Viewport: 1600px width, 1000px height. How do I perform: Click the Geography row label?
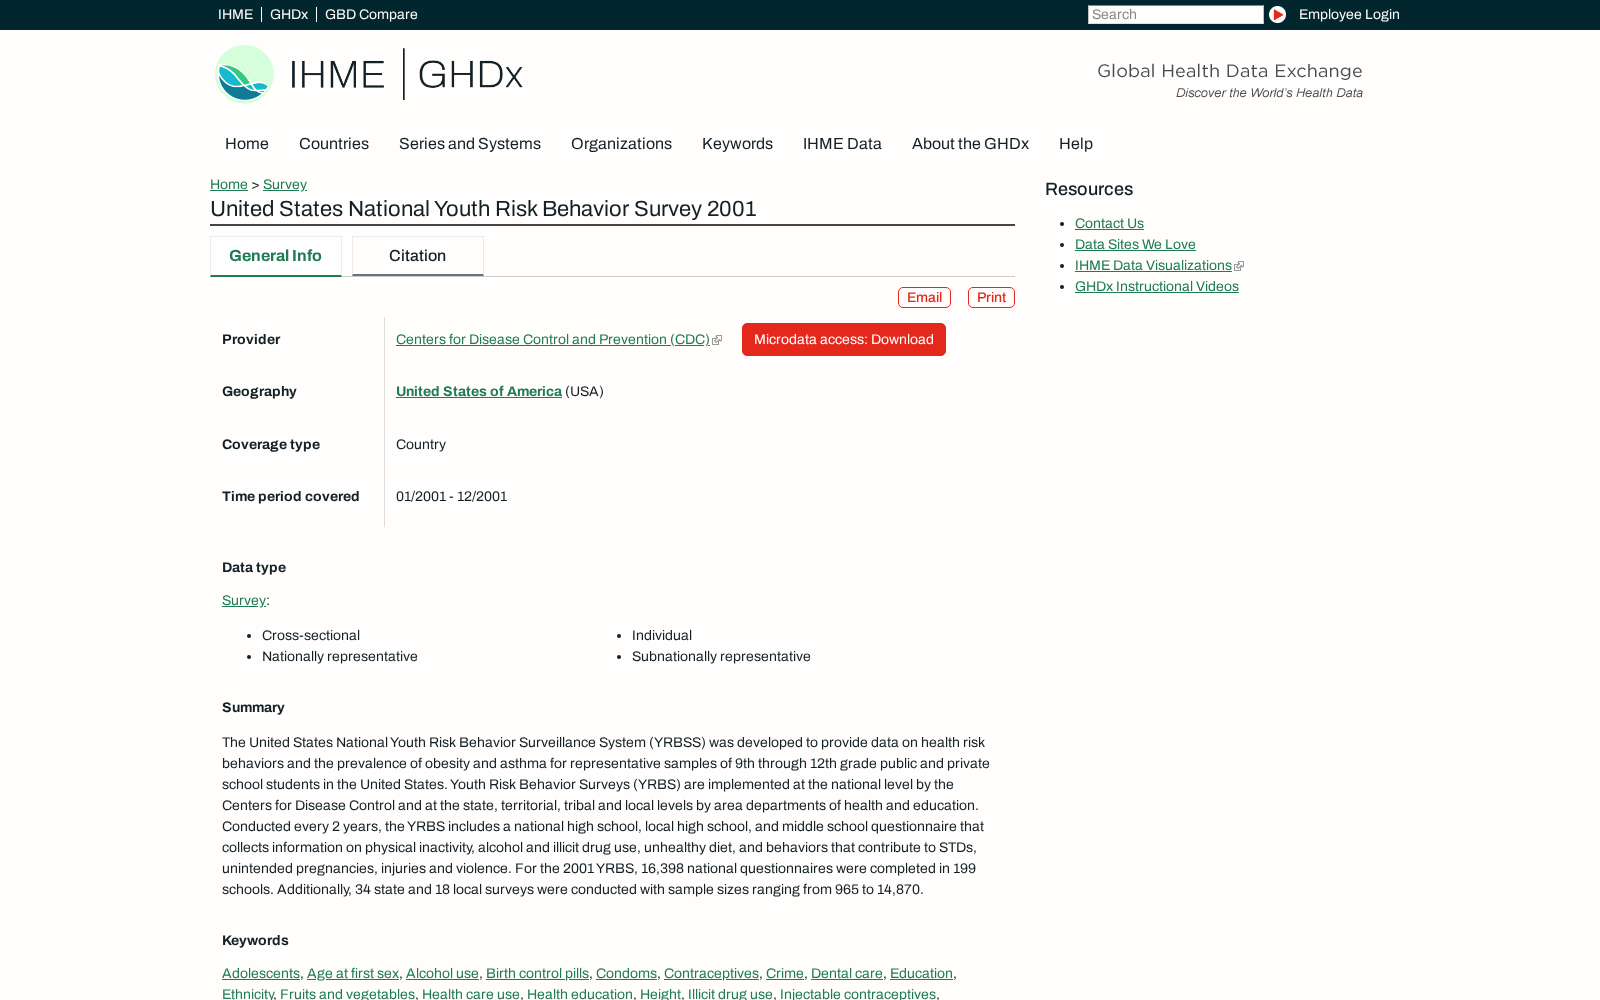click(x=259, y=392)
